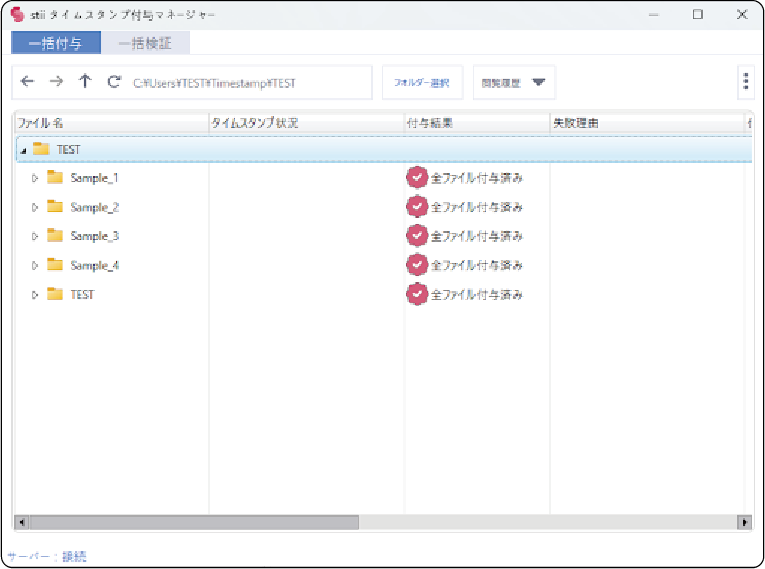
Task: Open the three-dot more options menu
Action: (746, 83)
